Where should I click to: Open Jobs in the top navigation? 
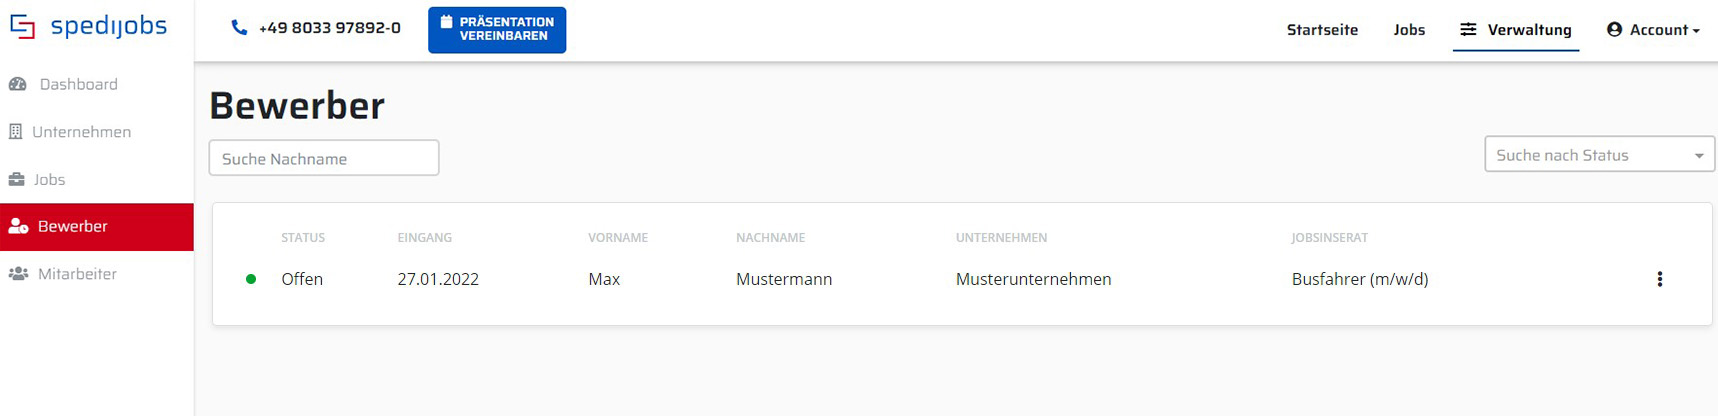click(x=1409, y=30)
